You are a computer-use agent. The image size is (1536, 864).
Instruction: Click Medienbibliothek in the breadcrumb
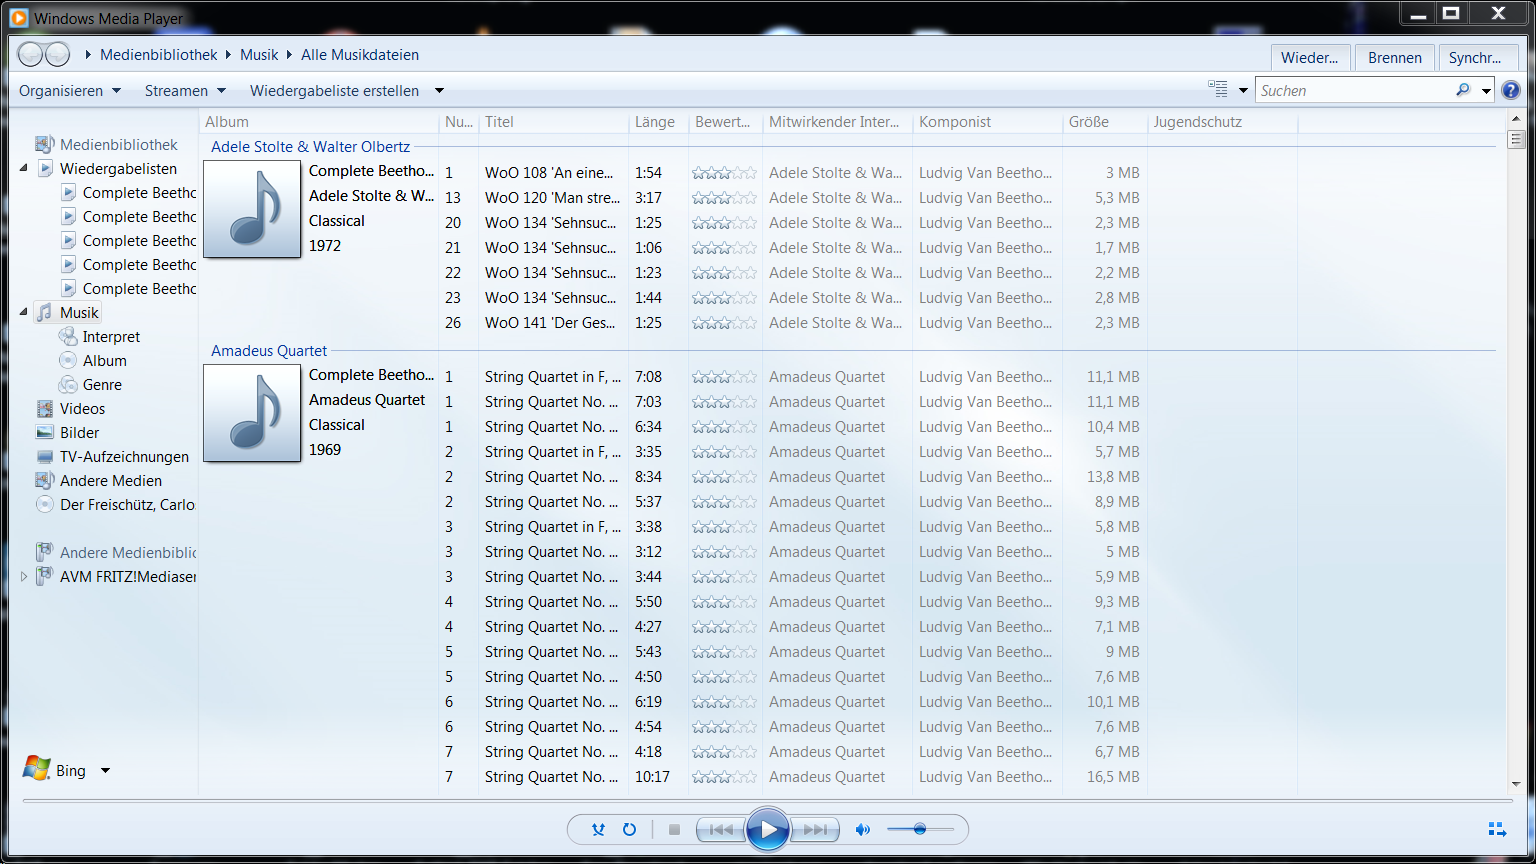coord(158,55)
